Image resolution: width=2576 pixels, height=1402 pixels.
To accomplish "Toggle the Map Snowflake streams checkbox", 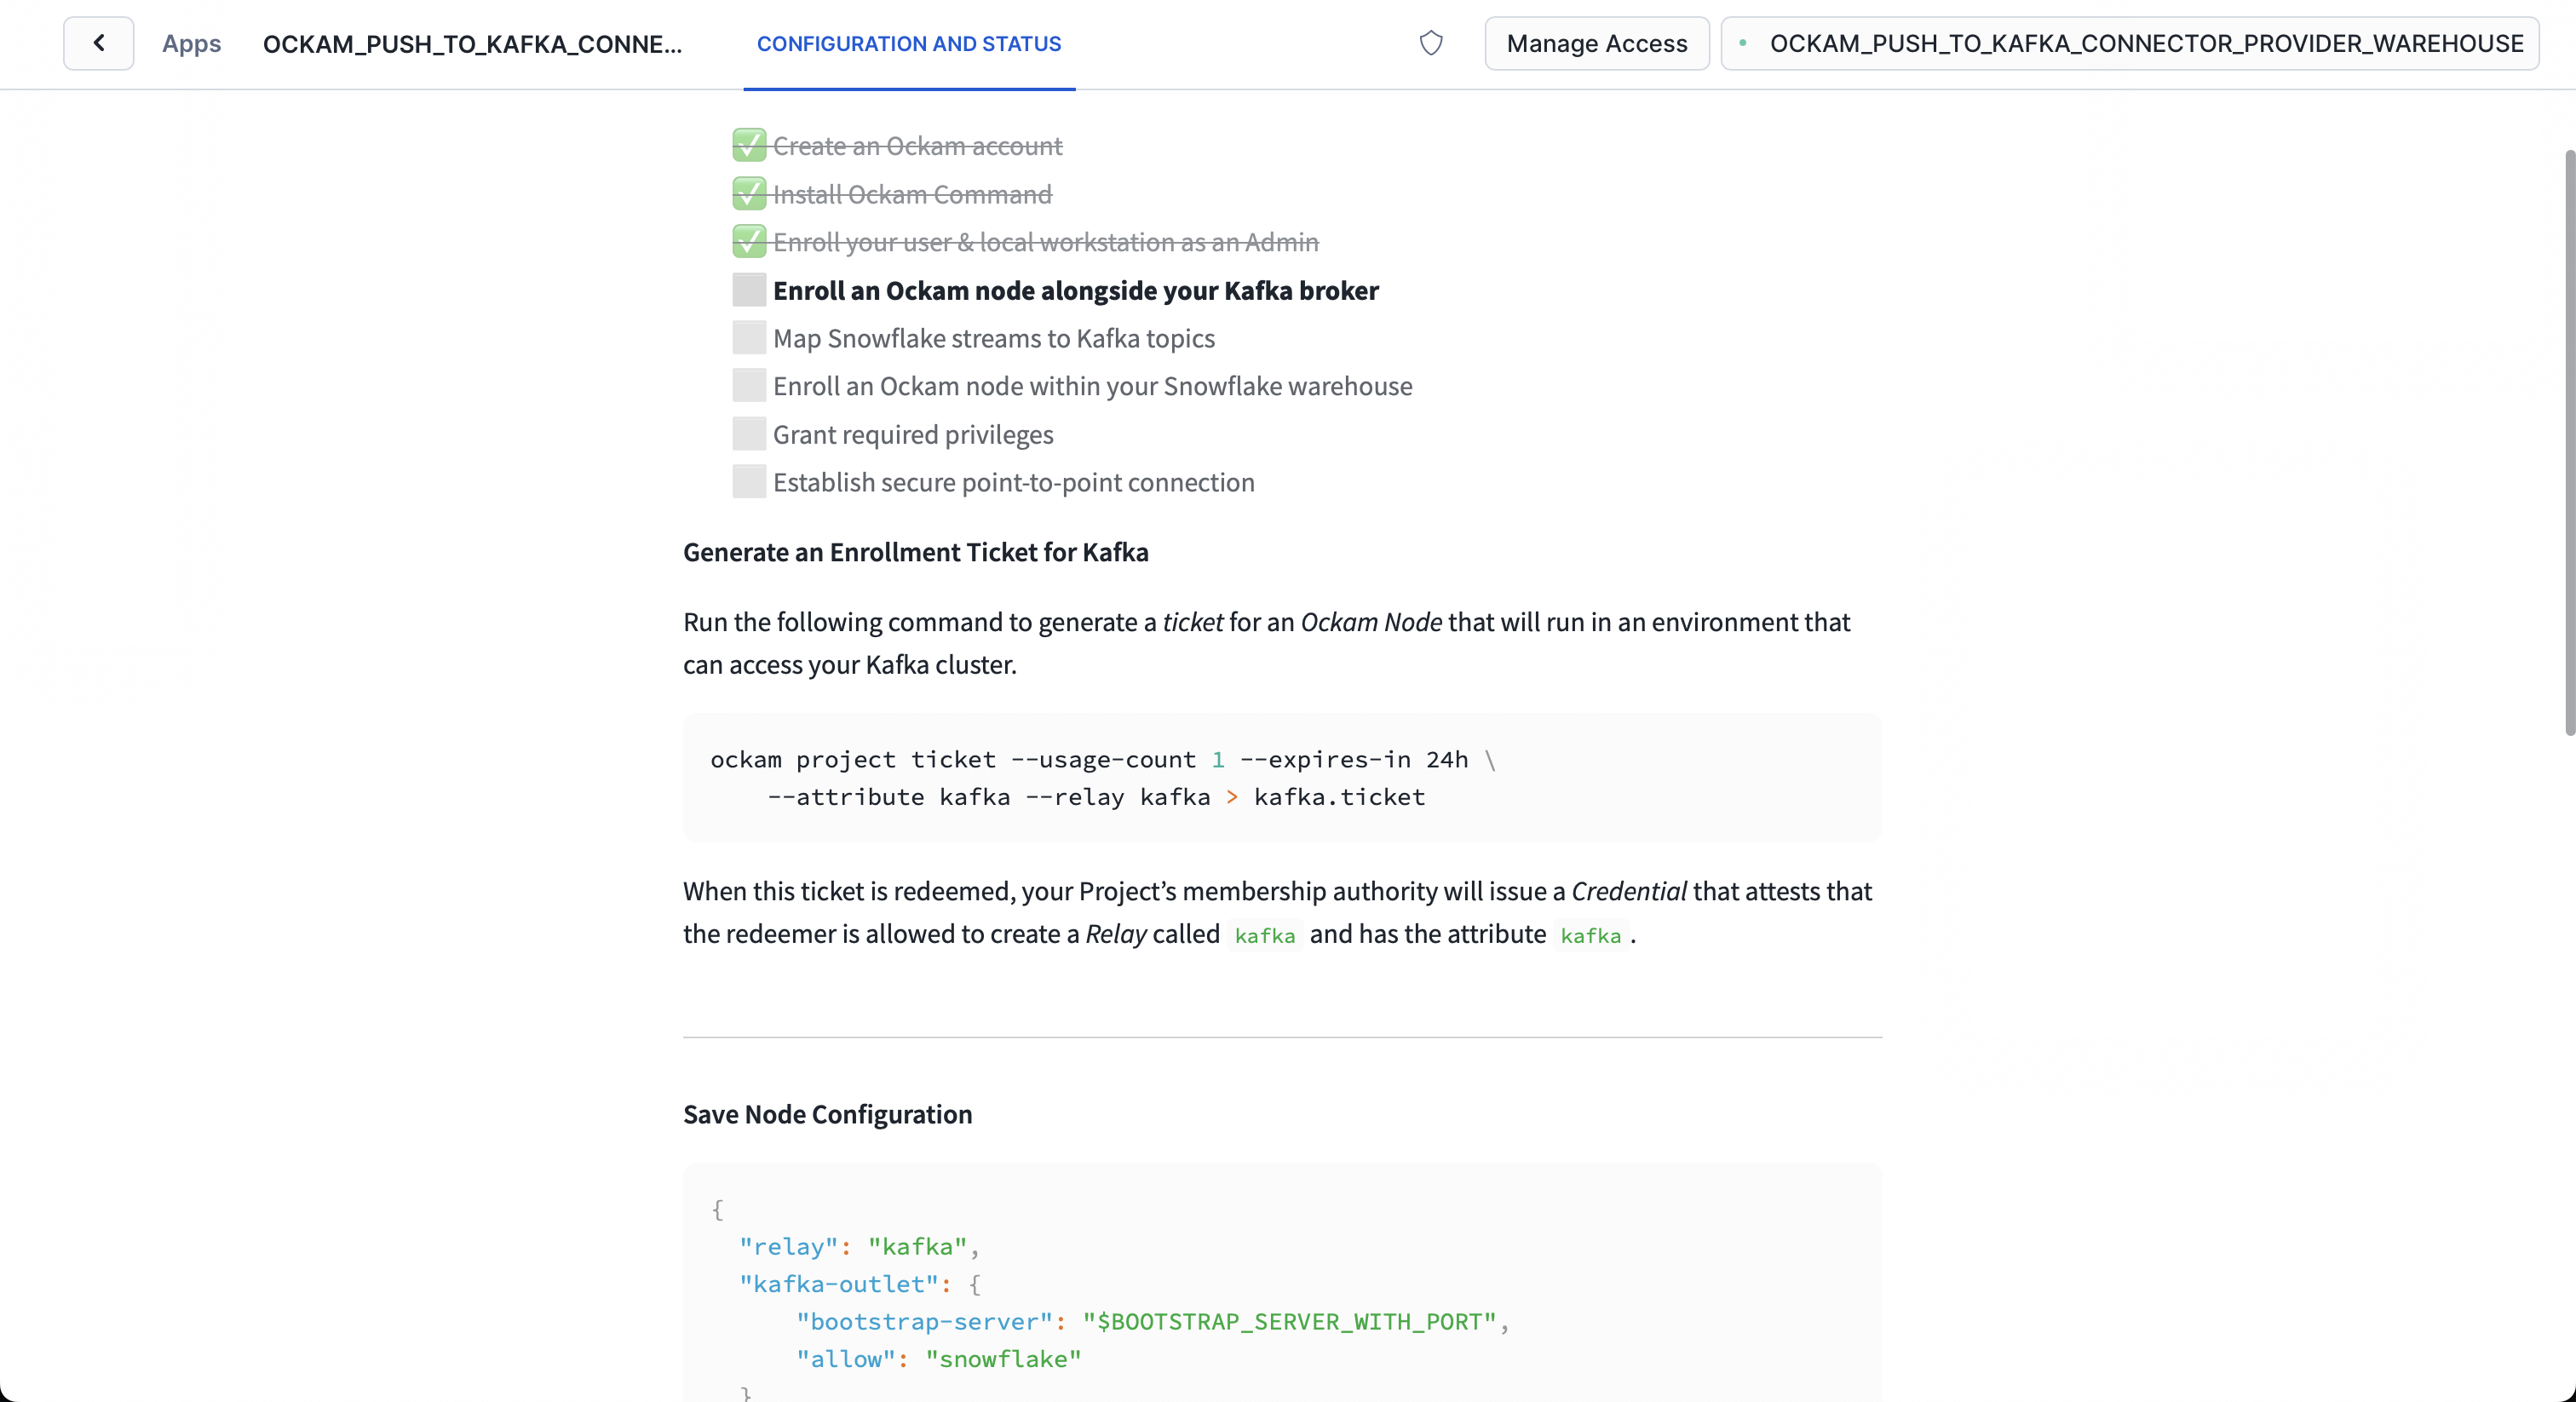I will tap(746, 338).
